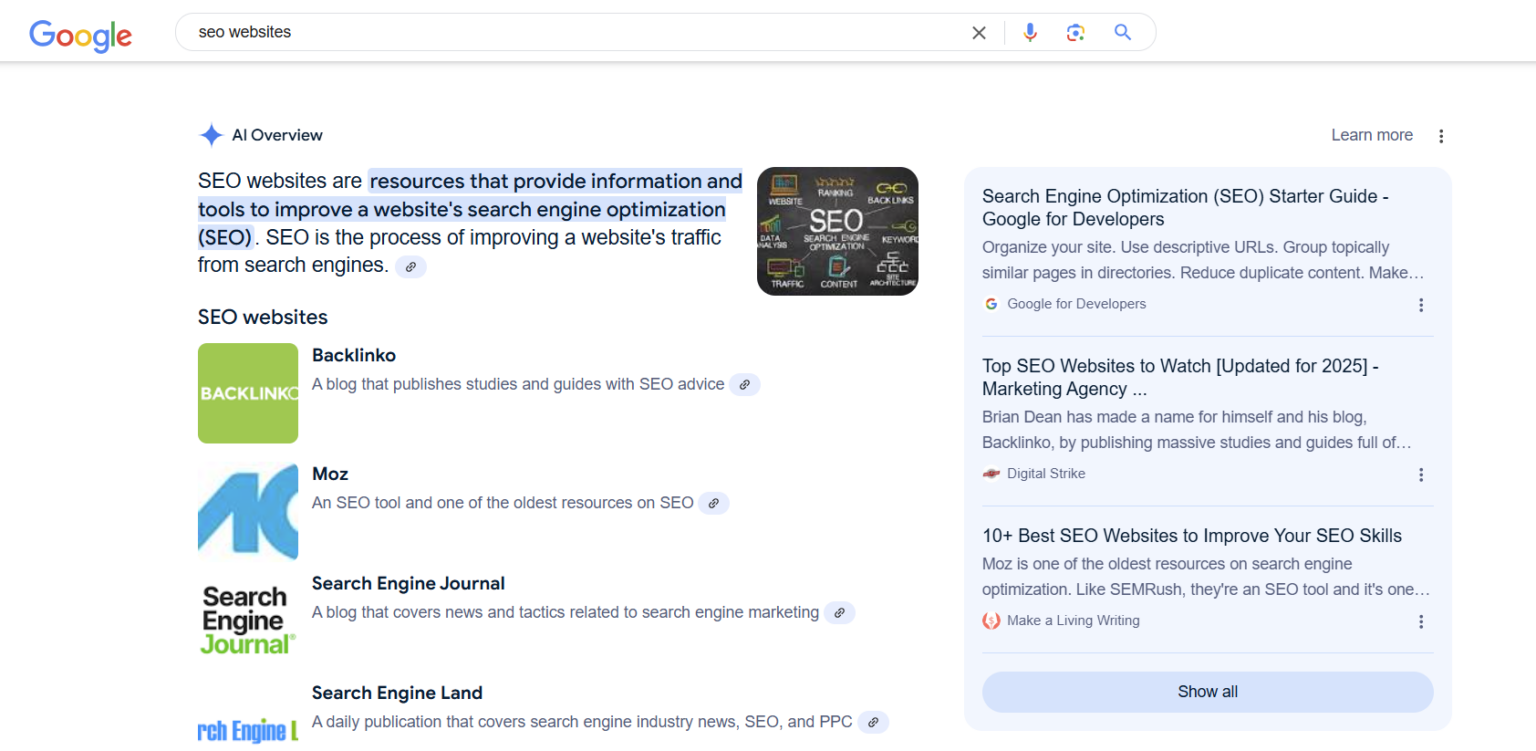This screenshot has height=751, width=1536.
Task: Click the link icon beside Moz's description
Action: pos(713,503)
